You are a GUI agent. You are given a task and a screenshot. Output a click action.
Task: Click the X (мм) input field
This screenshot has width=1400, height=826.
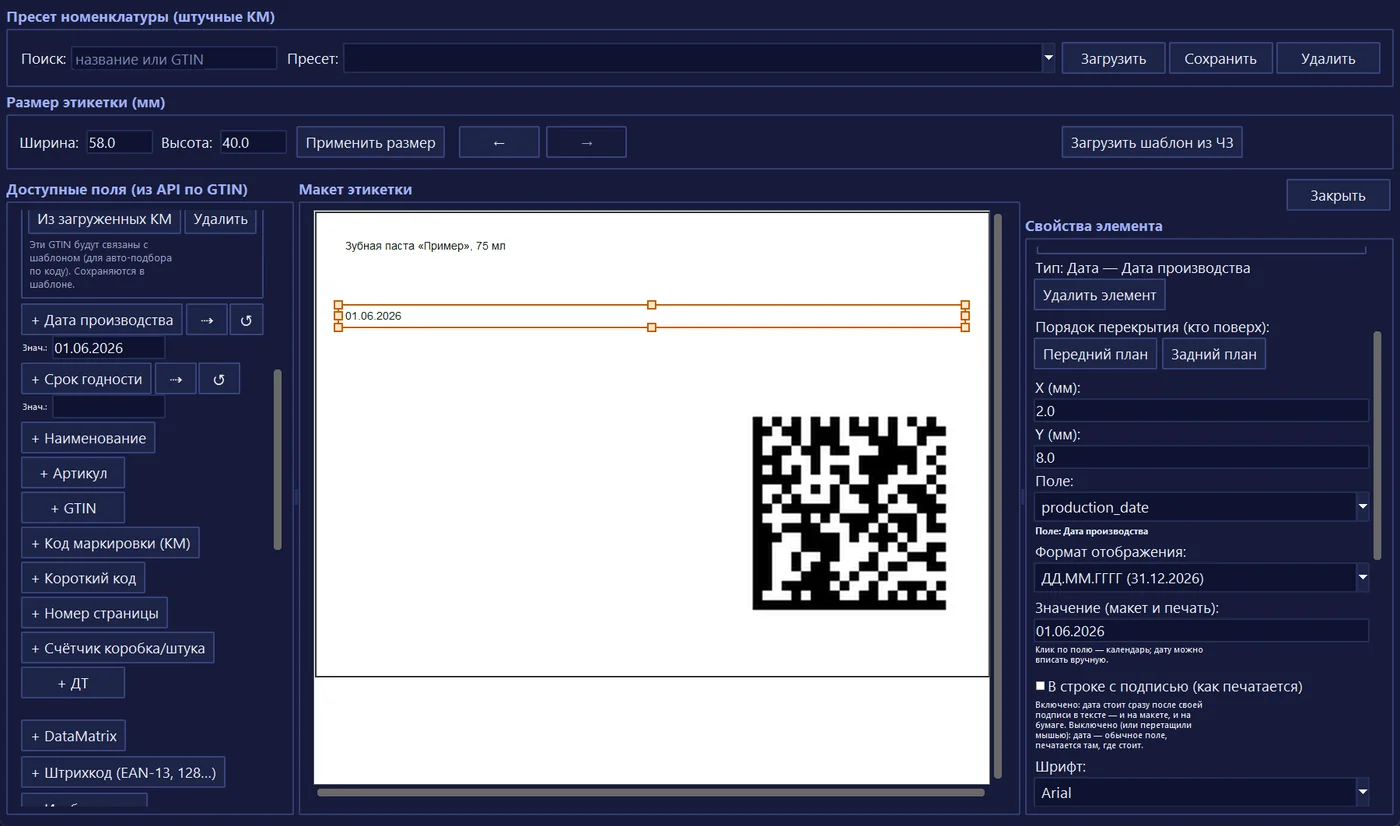tap(1201, 410)
